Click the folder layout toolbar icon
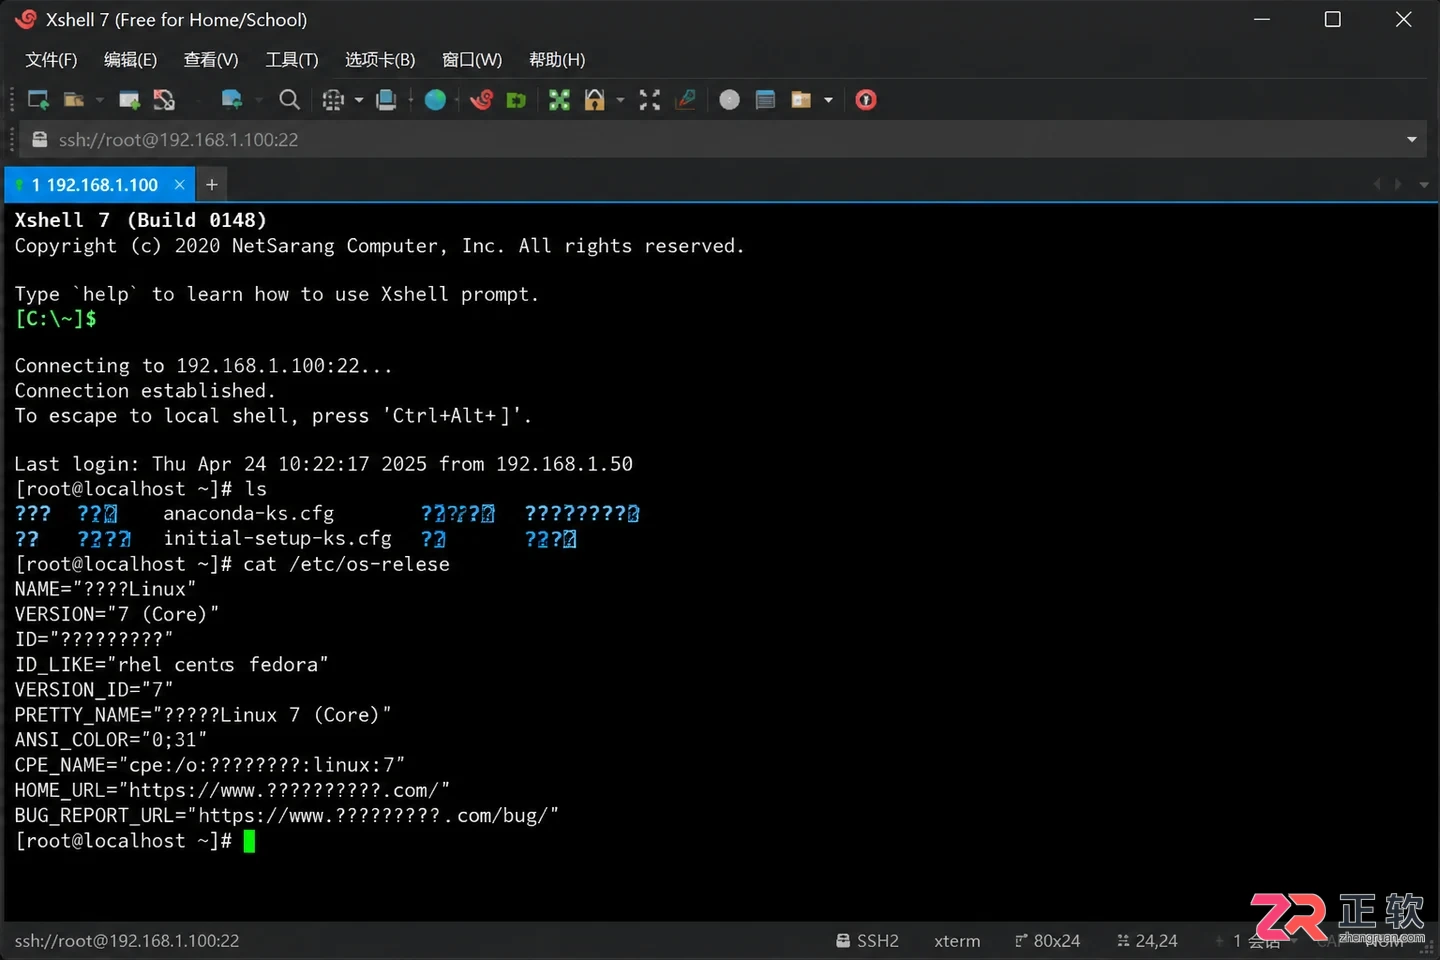Screen dimensions: 1440x960 pyautogui.click(x=801, y=99)
